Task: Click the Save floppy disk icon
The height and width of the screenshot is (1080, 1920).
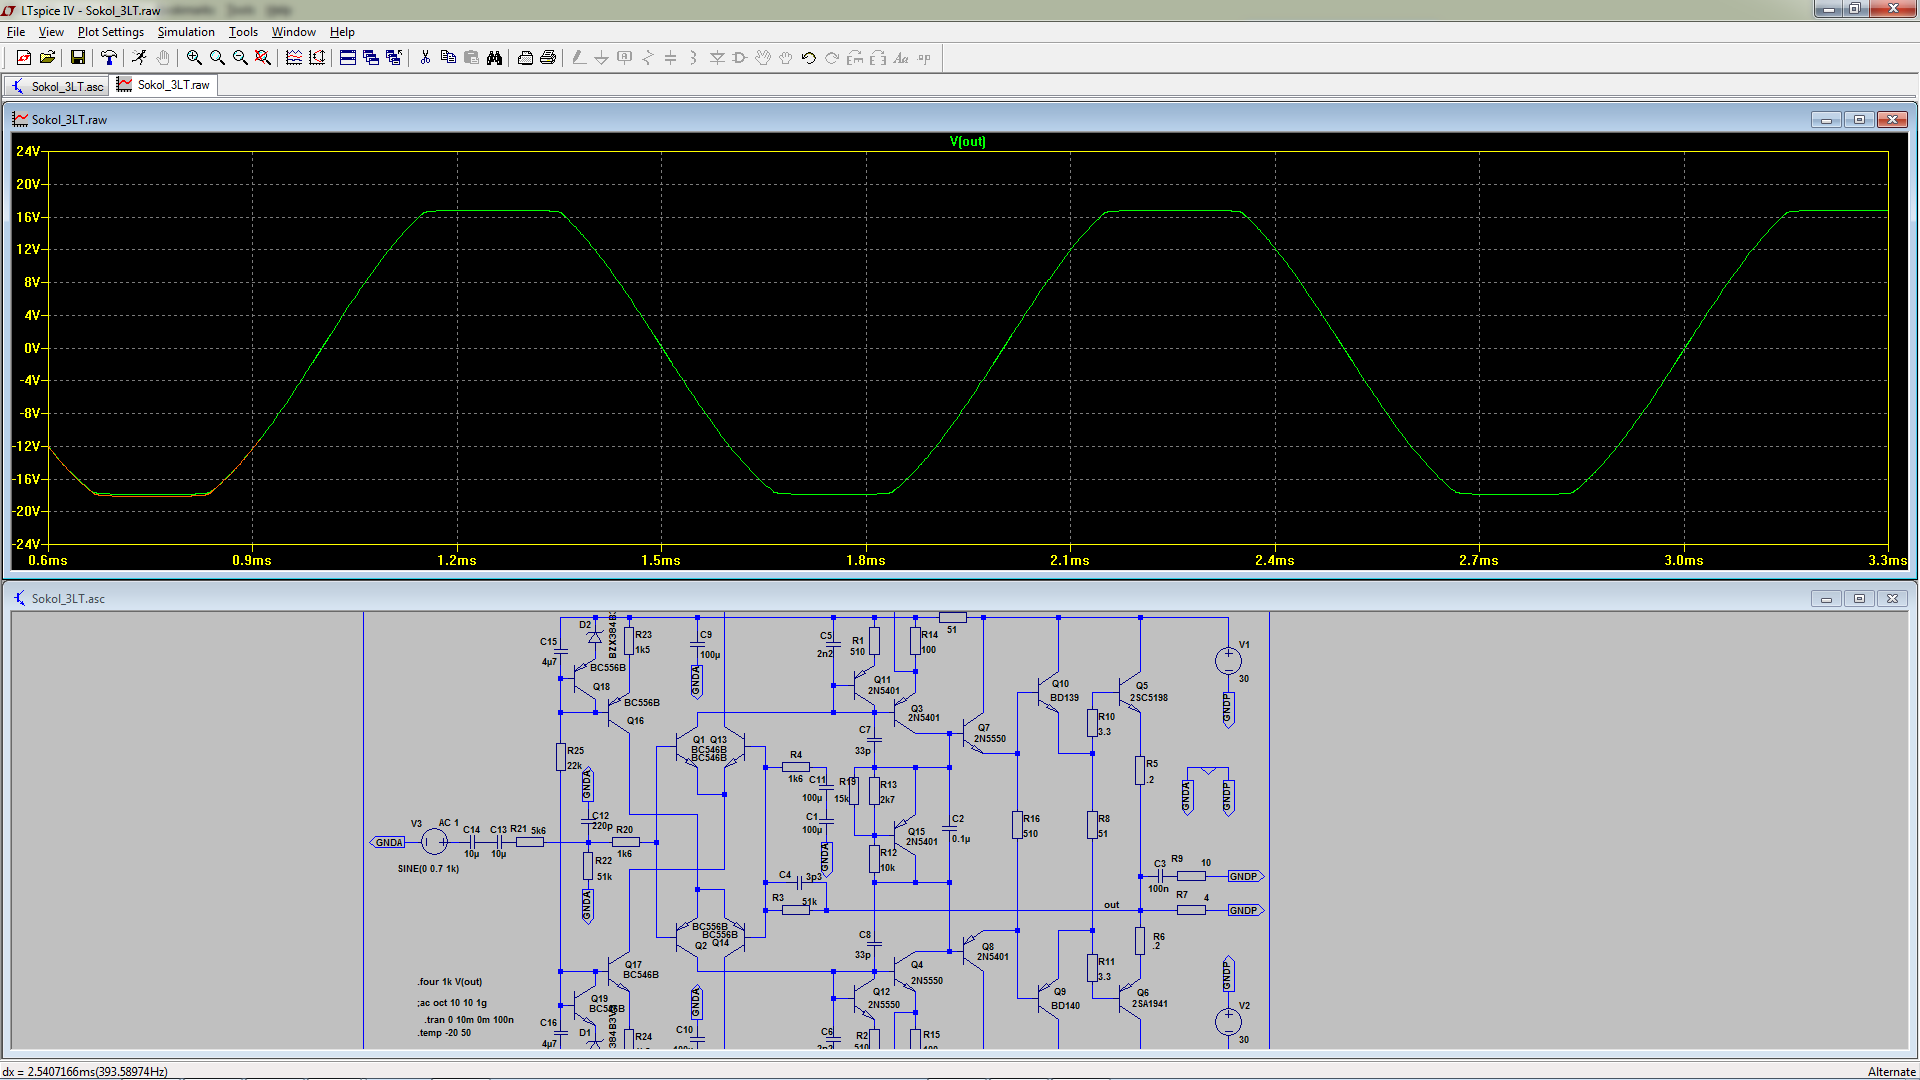Action: pyautogui.click(x=77, y=58)
